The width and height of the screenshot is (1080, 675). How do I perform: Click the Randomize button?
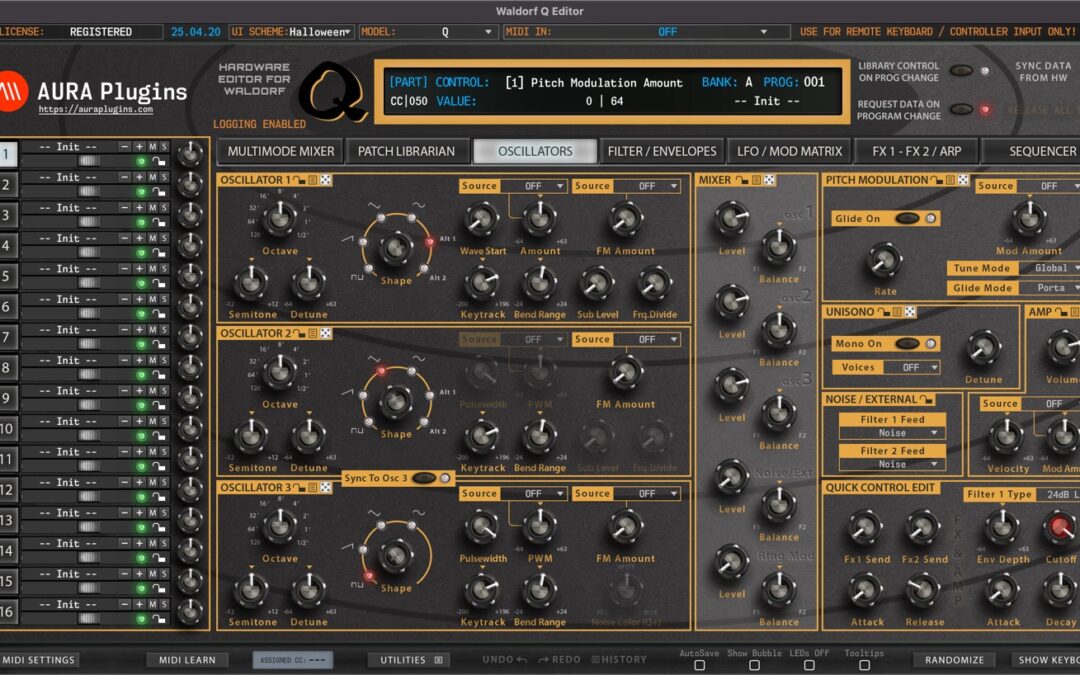[x=953, y=660]
